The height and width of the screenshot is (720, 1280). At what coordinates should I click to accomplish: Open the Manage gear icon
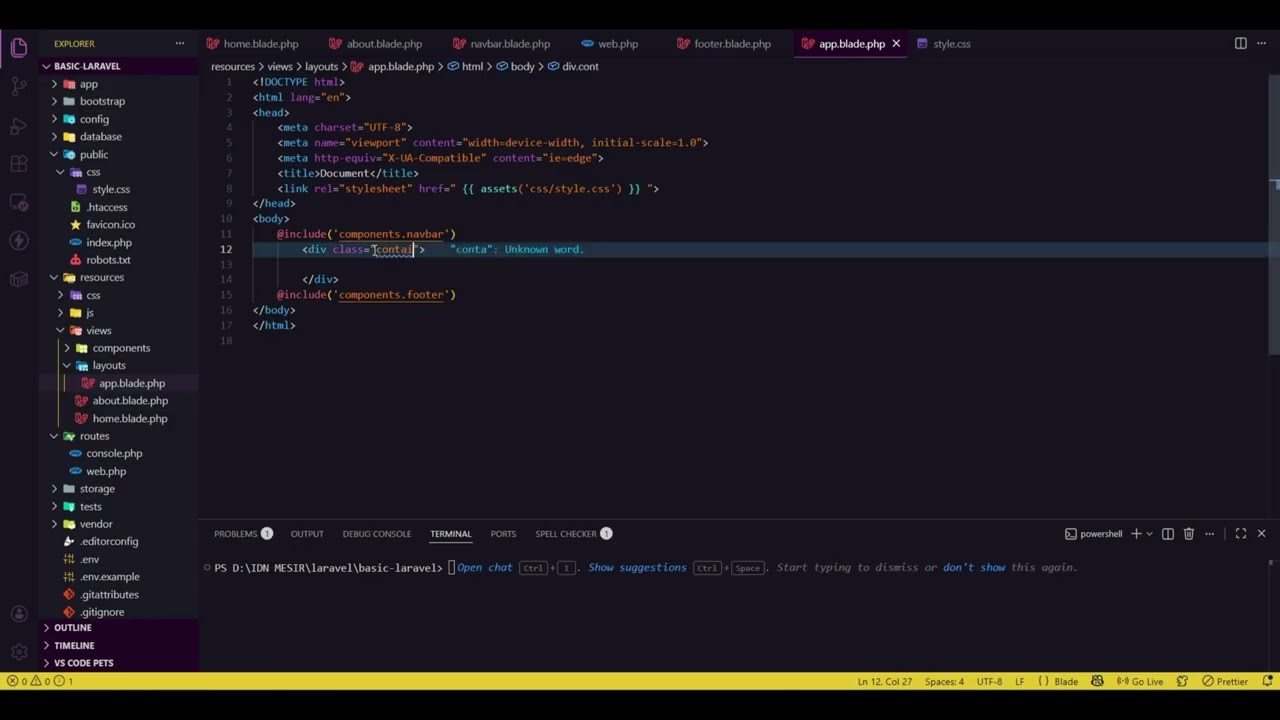click(18, 651)
